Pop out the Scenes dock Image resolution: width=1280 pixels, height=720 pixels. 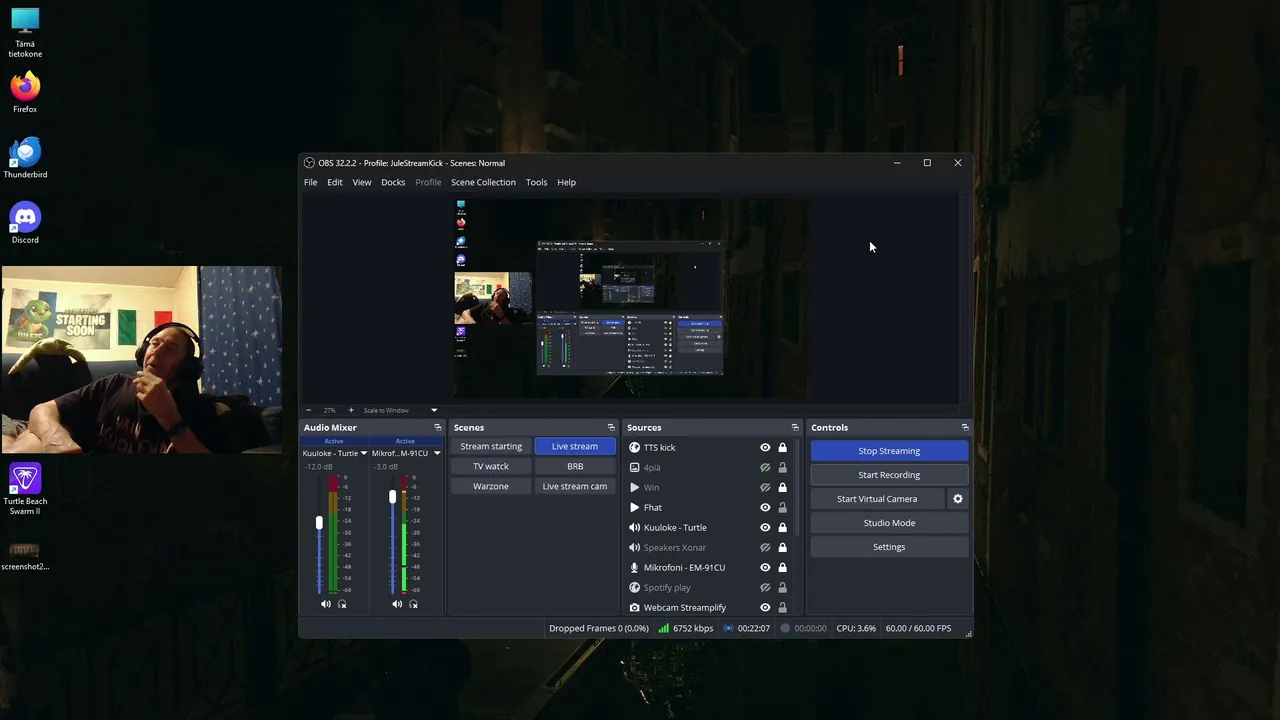point(611,427)
